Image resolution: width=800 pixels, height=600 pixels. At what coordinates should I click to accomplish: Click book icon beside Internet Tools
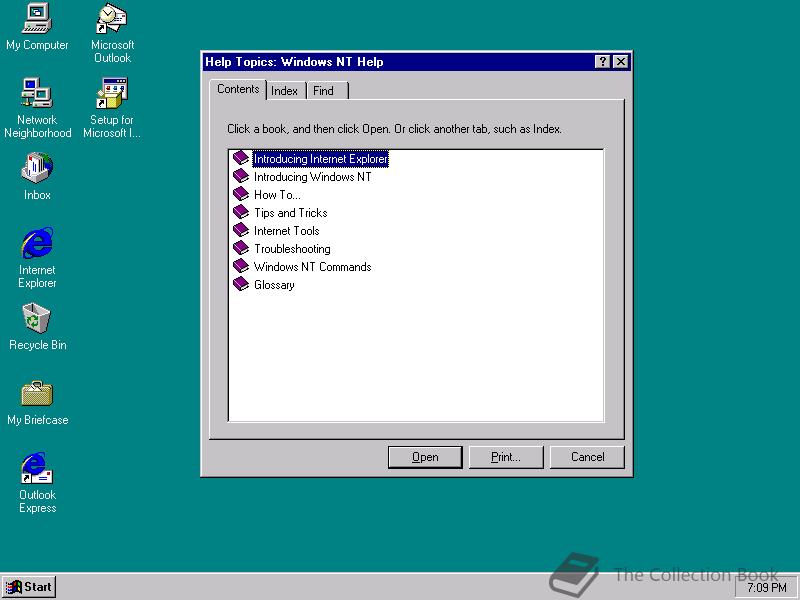click(x=241, y=230)
